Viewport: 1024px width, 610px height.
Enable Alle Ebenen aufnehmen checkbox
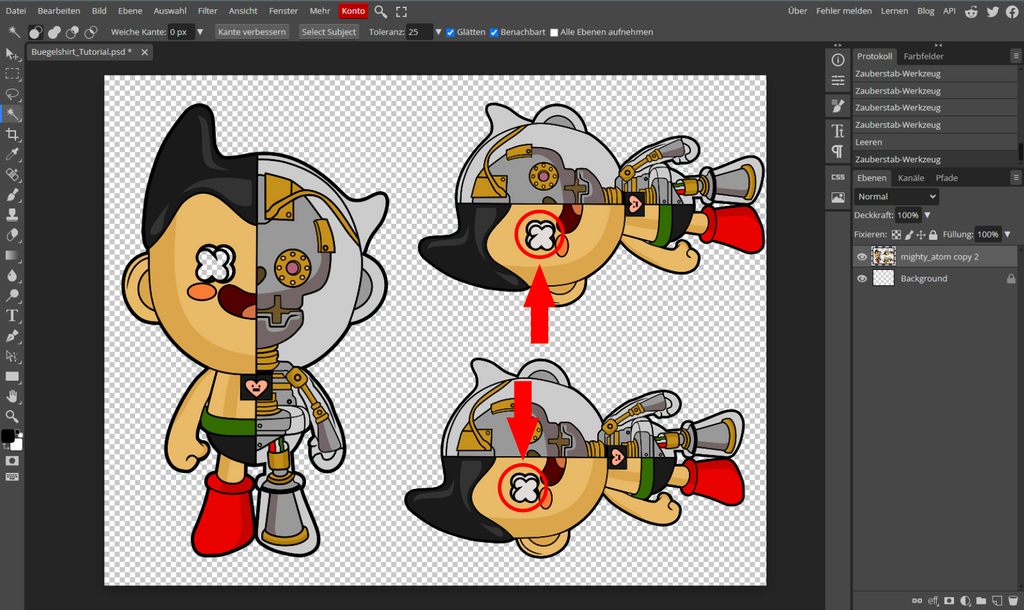click(554, 33)
